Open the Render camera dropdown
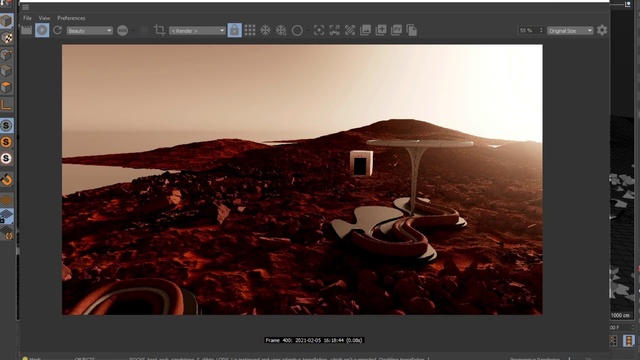This screenshot has height=360, width=640. click(197, 31)
